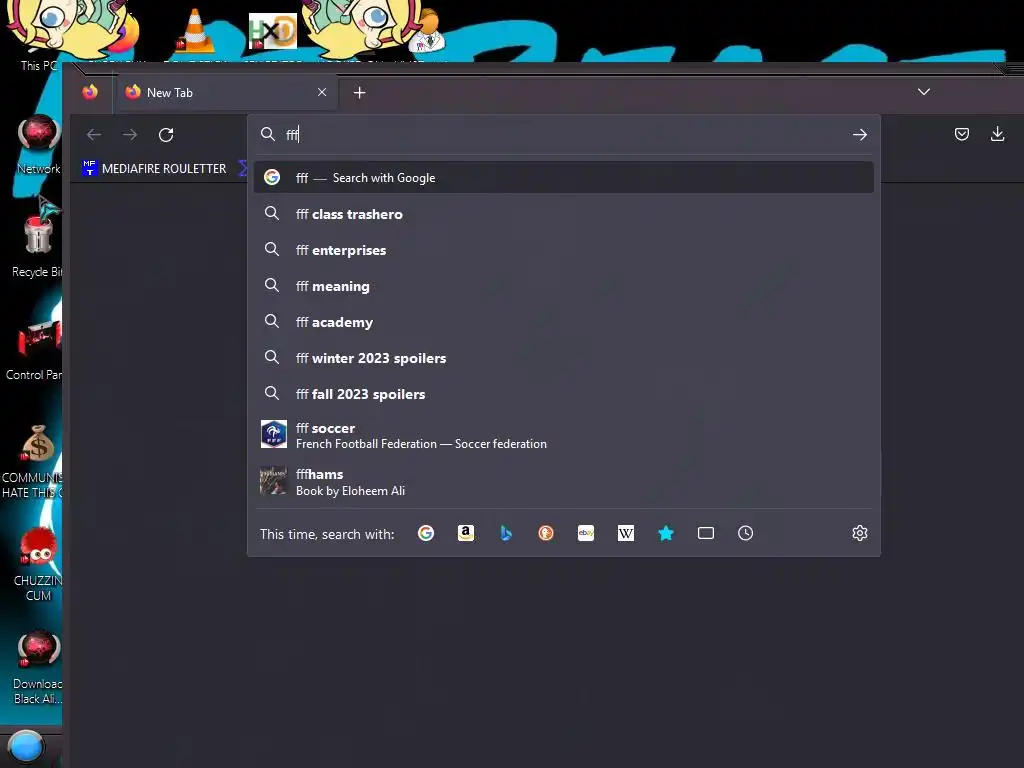Choose the 'fff enterprises' suggestion
1024x768 pixels.
pos(564,250)
